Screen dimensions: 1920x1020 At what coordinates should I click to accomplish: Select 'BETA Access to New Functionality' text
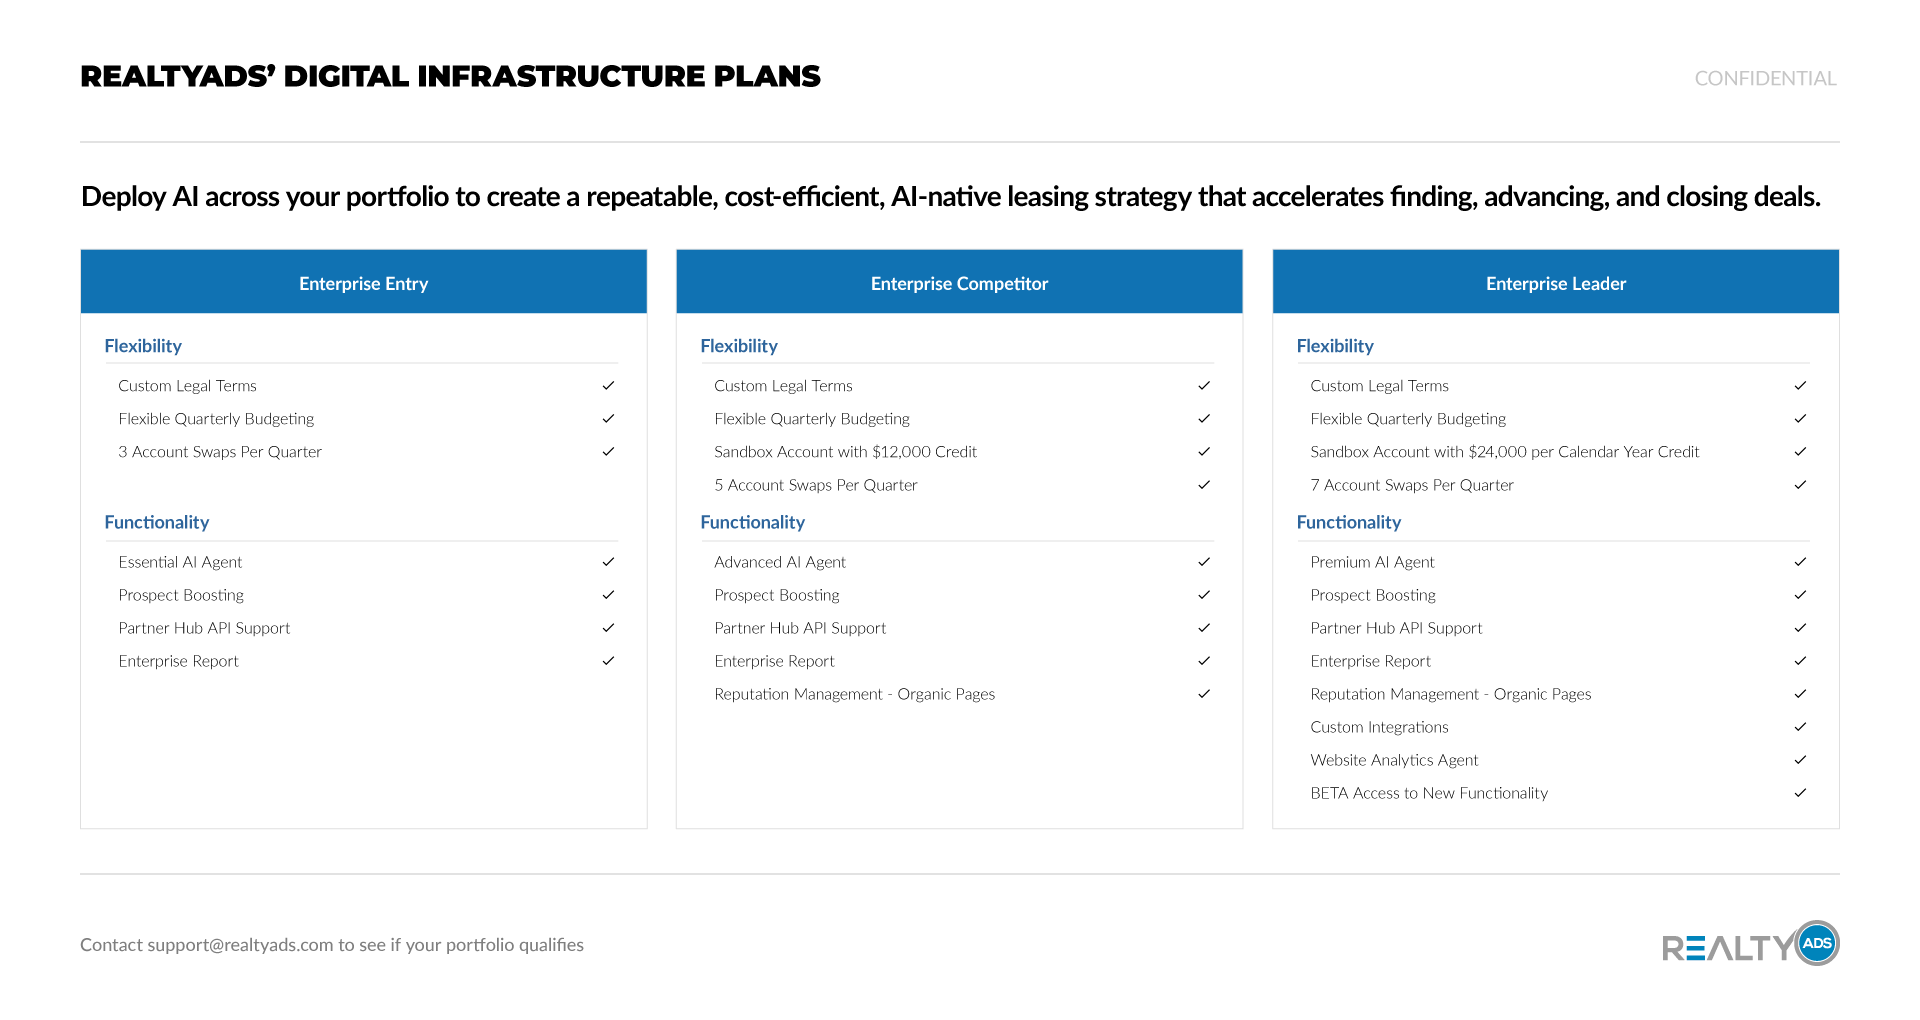click(1429, 793)
